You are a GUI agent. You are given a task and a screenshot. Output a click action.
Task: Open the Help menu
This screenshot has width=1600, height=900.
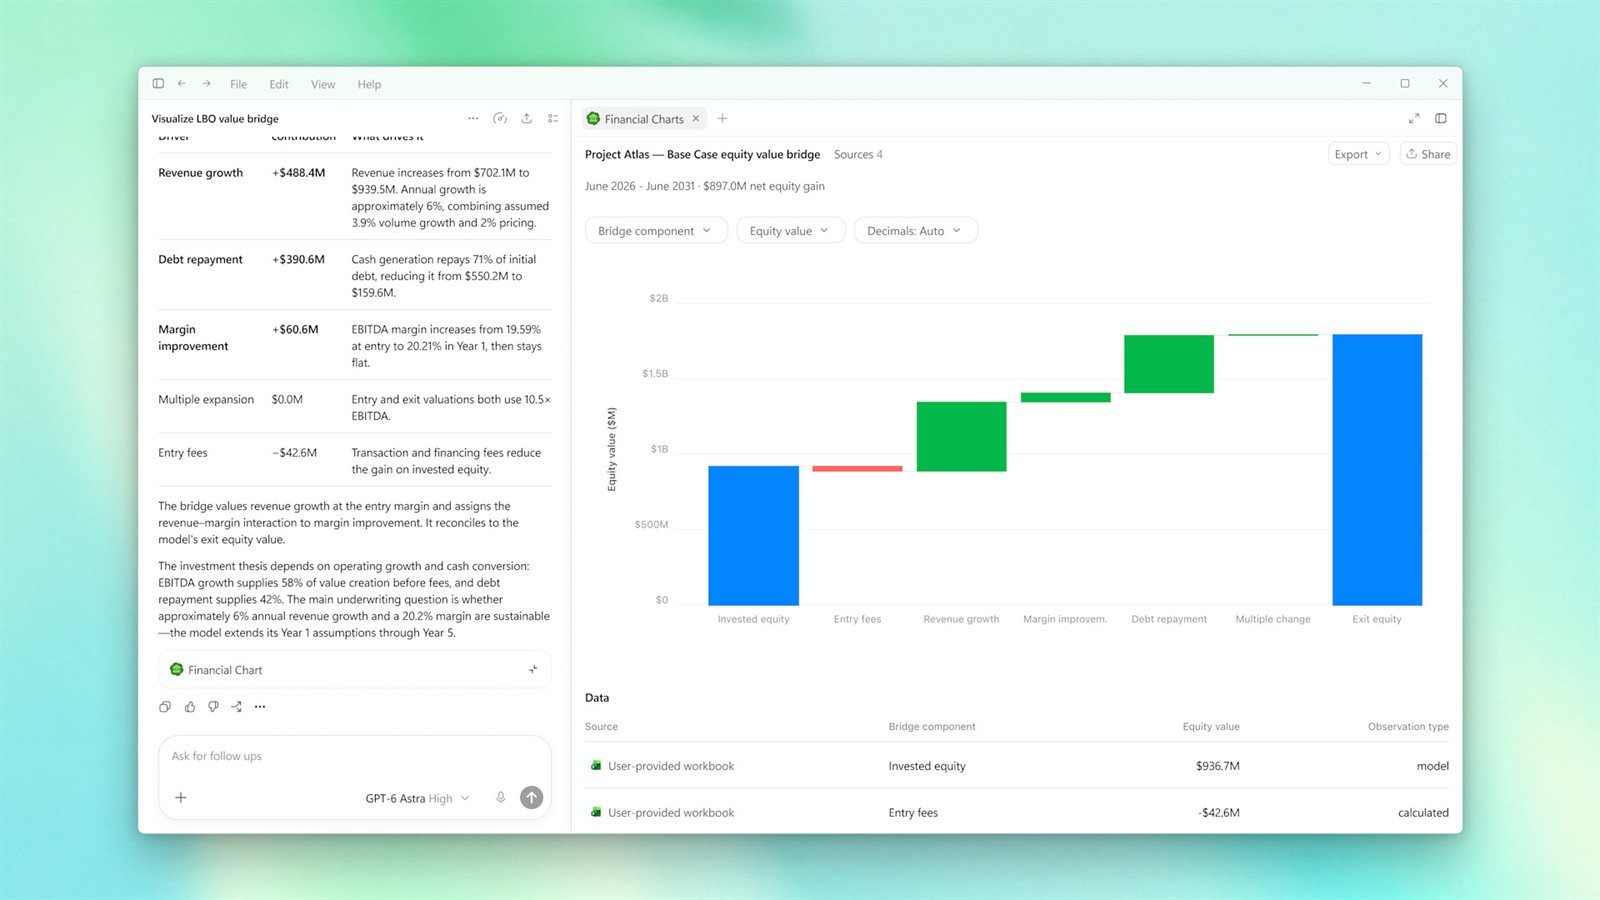pyautogui.click(x=369, y=85)
